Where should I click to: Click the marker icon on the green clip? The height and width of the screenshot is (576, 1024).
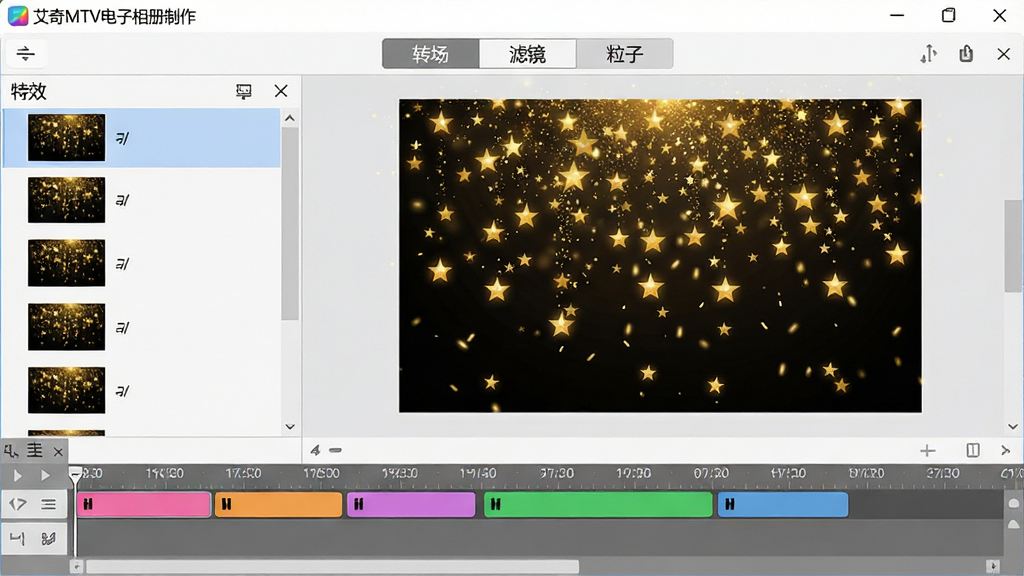[x=496, y=504]
